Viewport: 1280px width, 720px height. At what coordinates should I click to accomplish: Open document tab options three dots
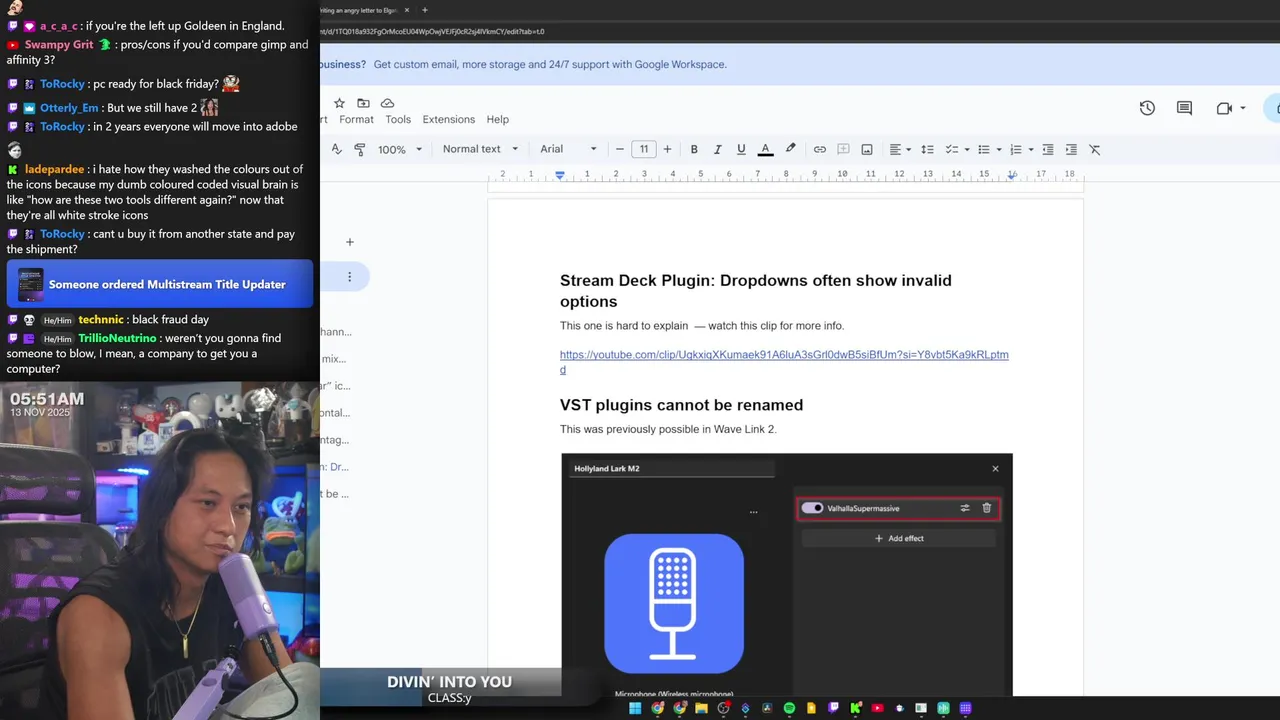(x=349, y=277)
